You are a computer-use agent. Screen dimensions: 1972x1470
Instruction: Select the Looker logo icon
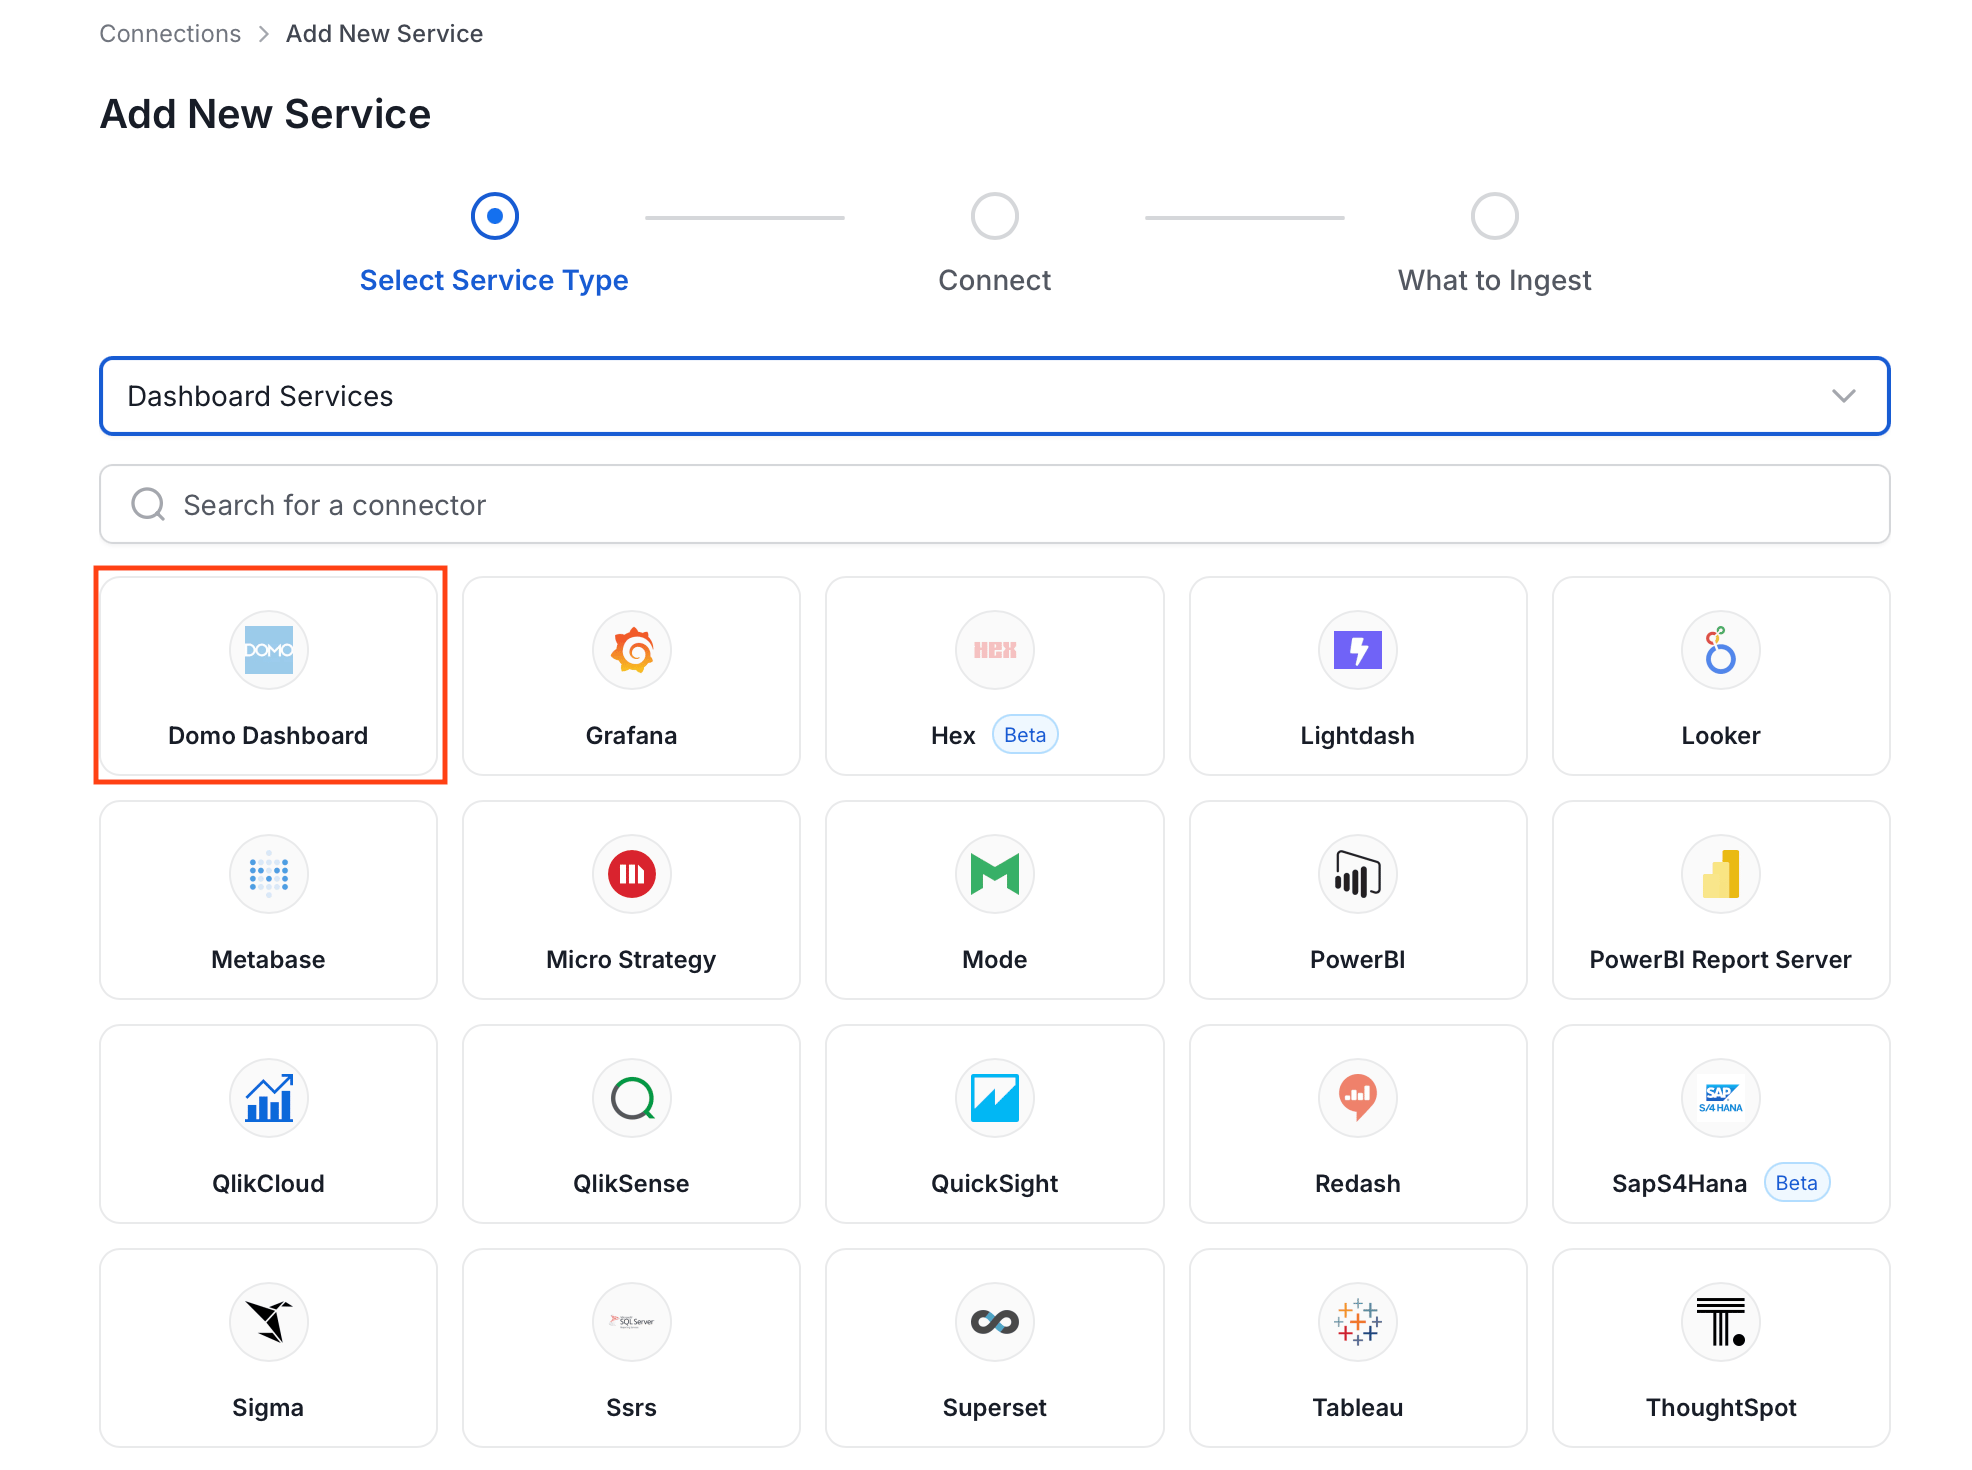pos(1720,650)
